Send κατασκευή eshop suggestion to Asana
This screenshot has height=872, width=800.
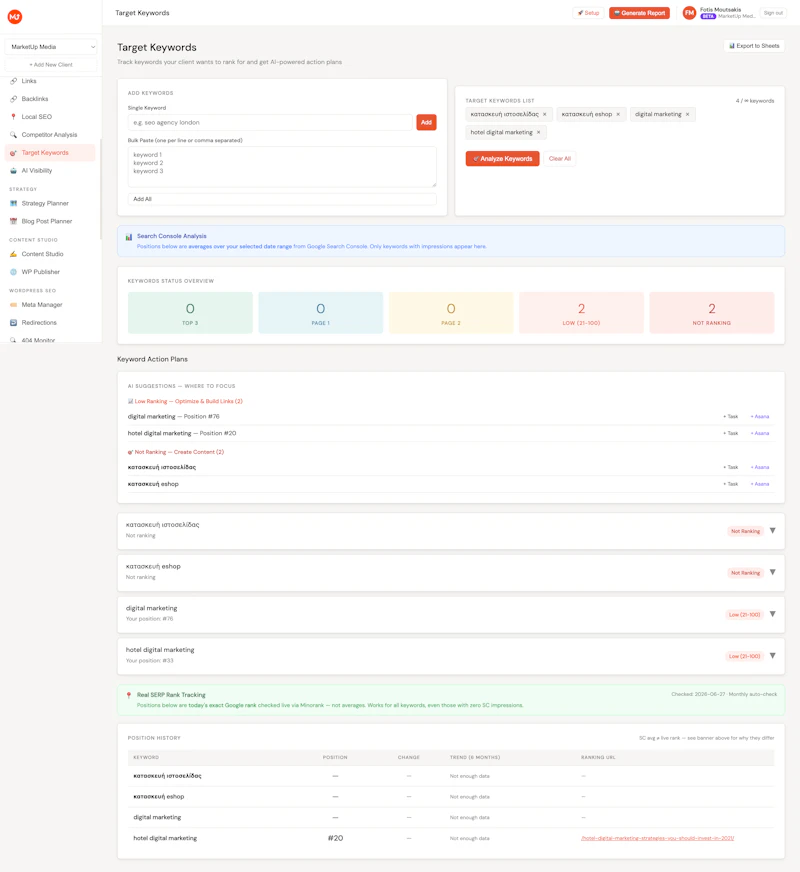point(760,484)
